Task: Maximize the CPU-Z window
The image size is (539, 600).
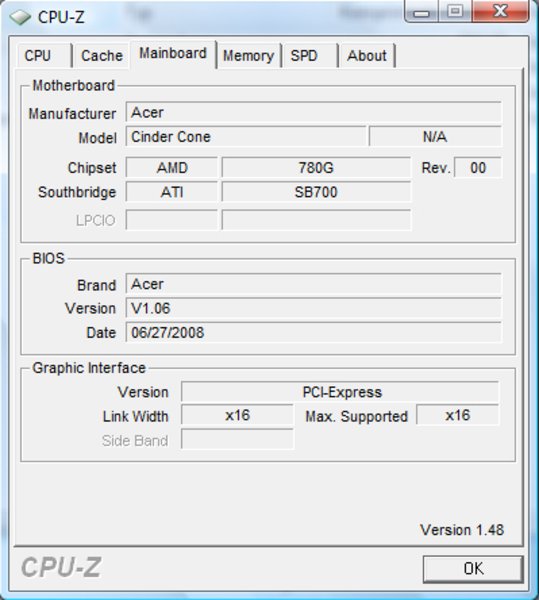Action: [x=455, y=11]
